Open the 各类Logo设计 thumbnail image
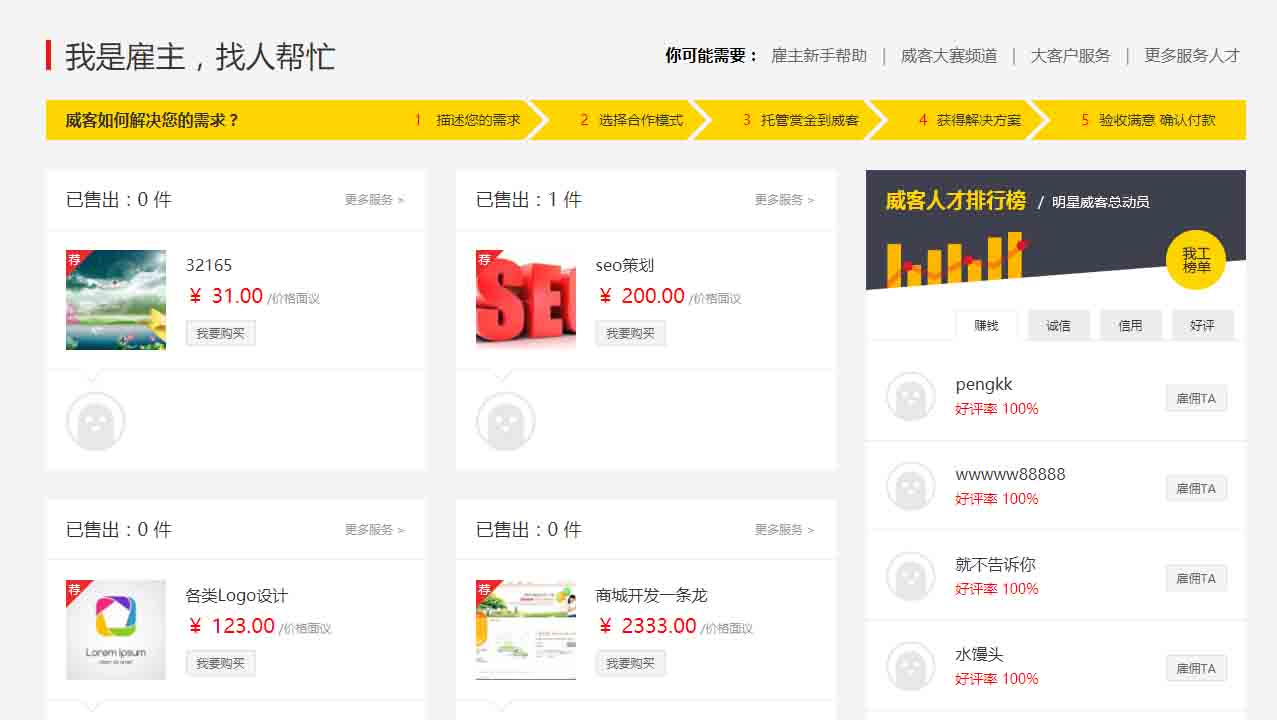This screenshot has width=1277, height=720. click(x=116, y=630)
